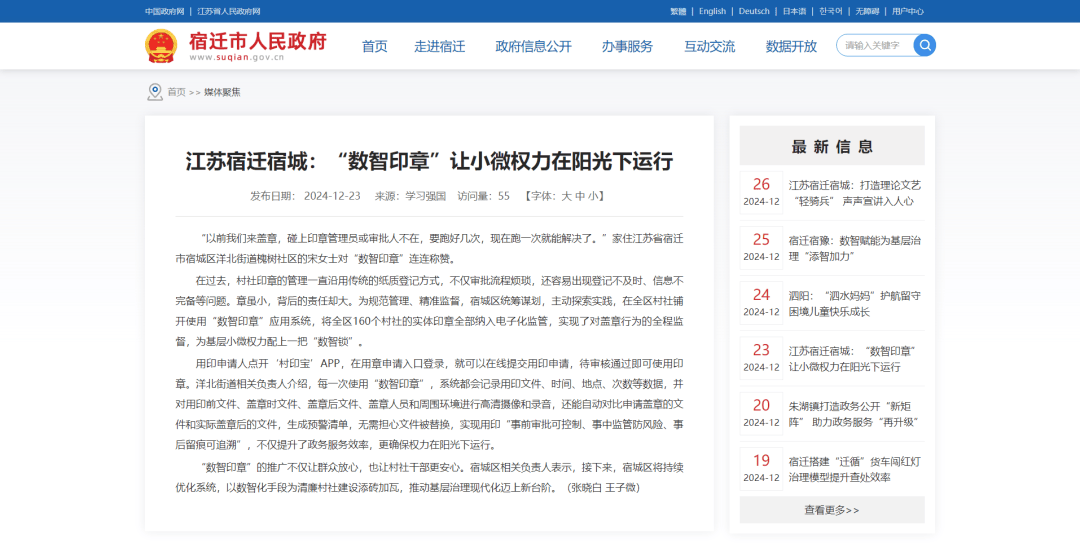Open 泗阳 '泗水妈妈' news article link

853,303
